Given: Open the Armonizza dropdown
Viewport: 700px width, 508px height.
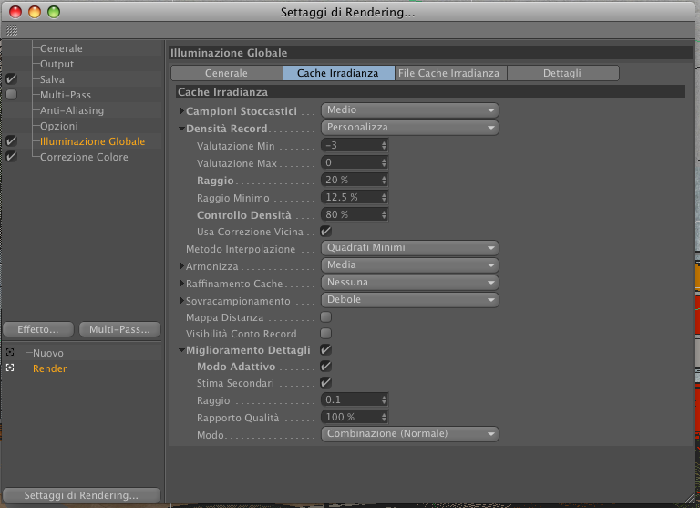Looking at the screenshot, I should (x=410, y=265).
